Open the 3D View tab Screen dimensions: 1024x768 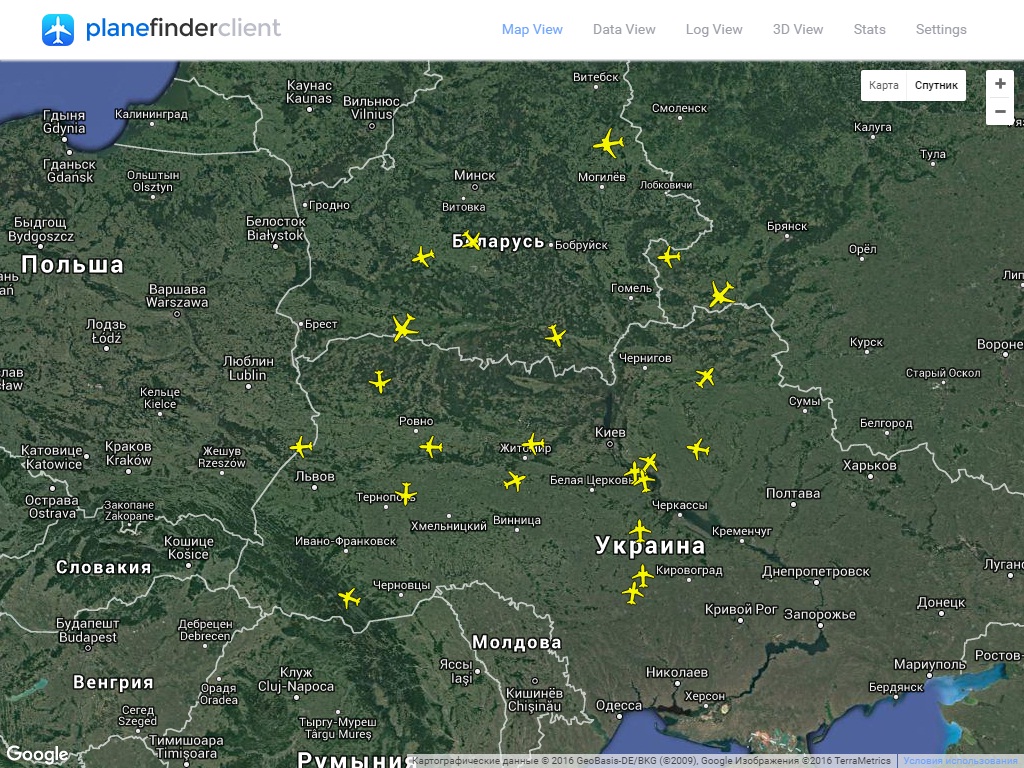pos(798,29)
